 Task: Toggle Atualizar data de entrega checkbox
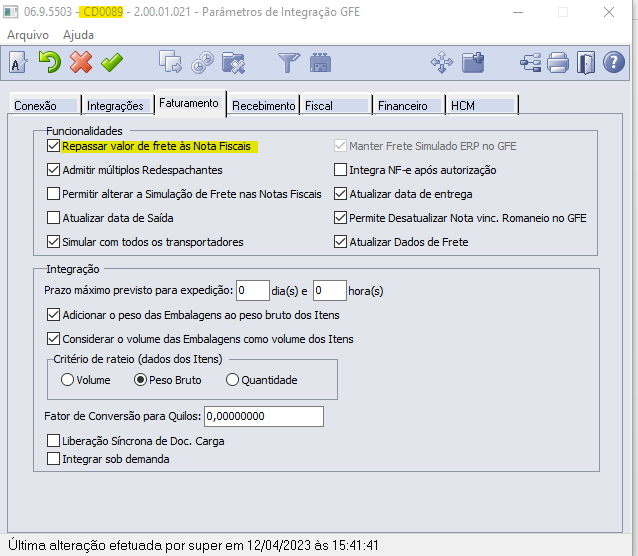point(340,194)
